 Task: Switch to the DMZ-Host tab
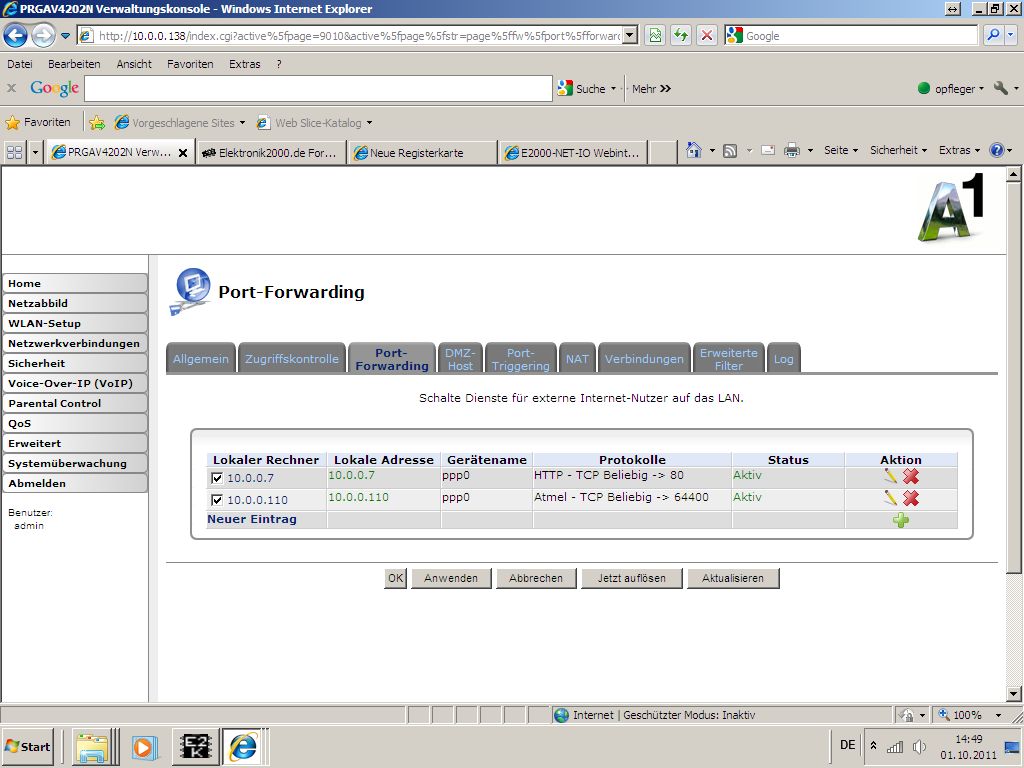(x=460, y=359)
